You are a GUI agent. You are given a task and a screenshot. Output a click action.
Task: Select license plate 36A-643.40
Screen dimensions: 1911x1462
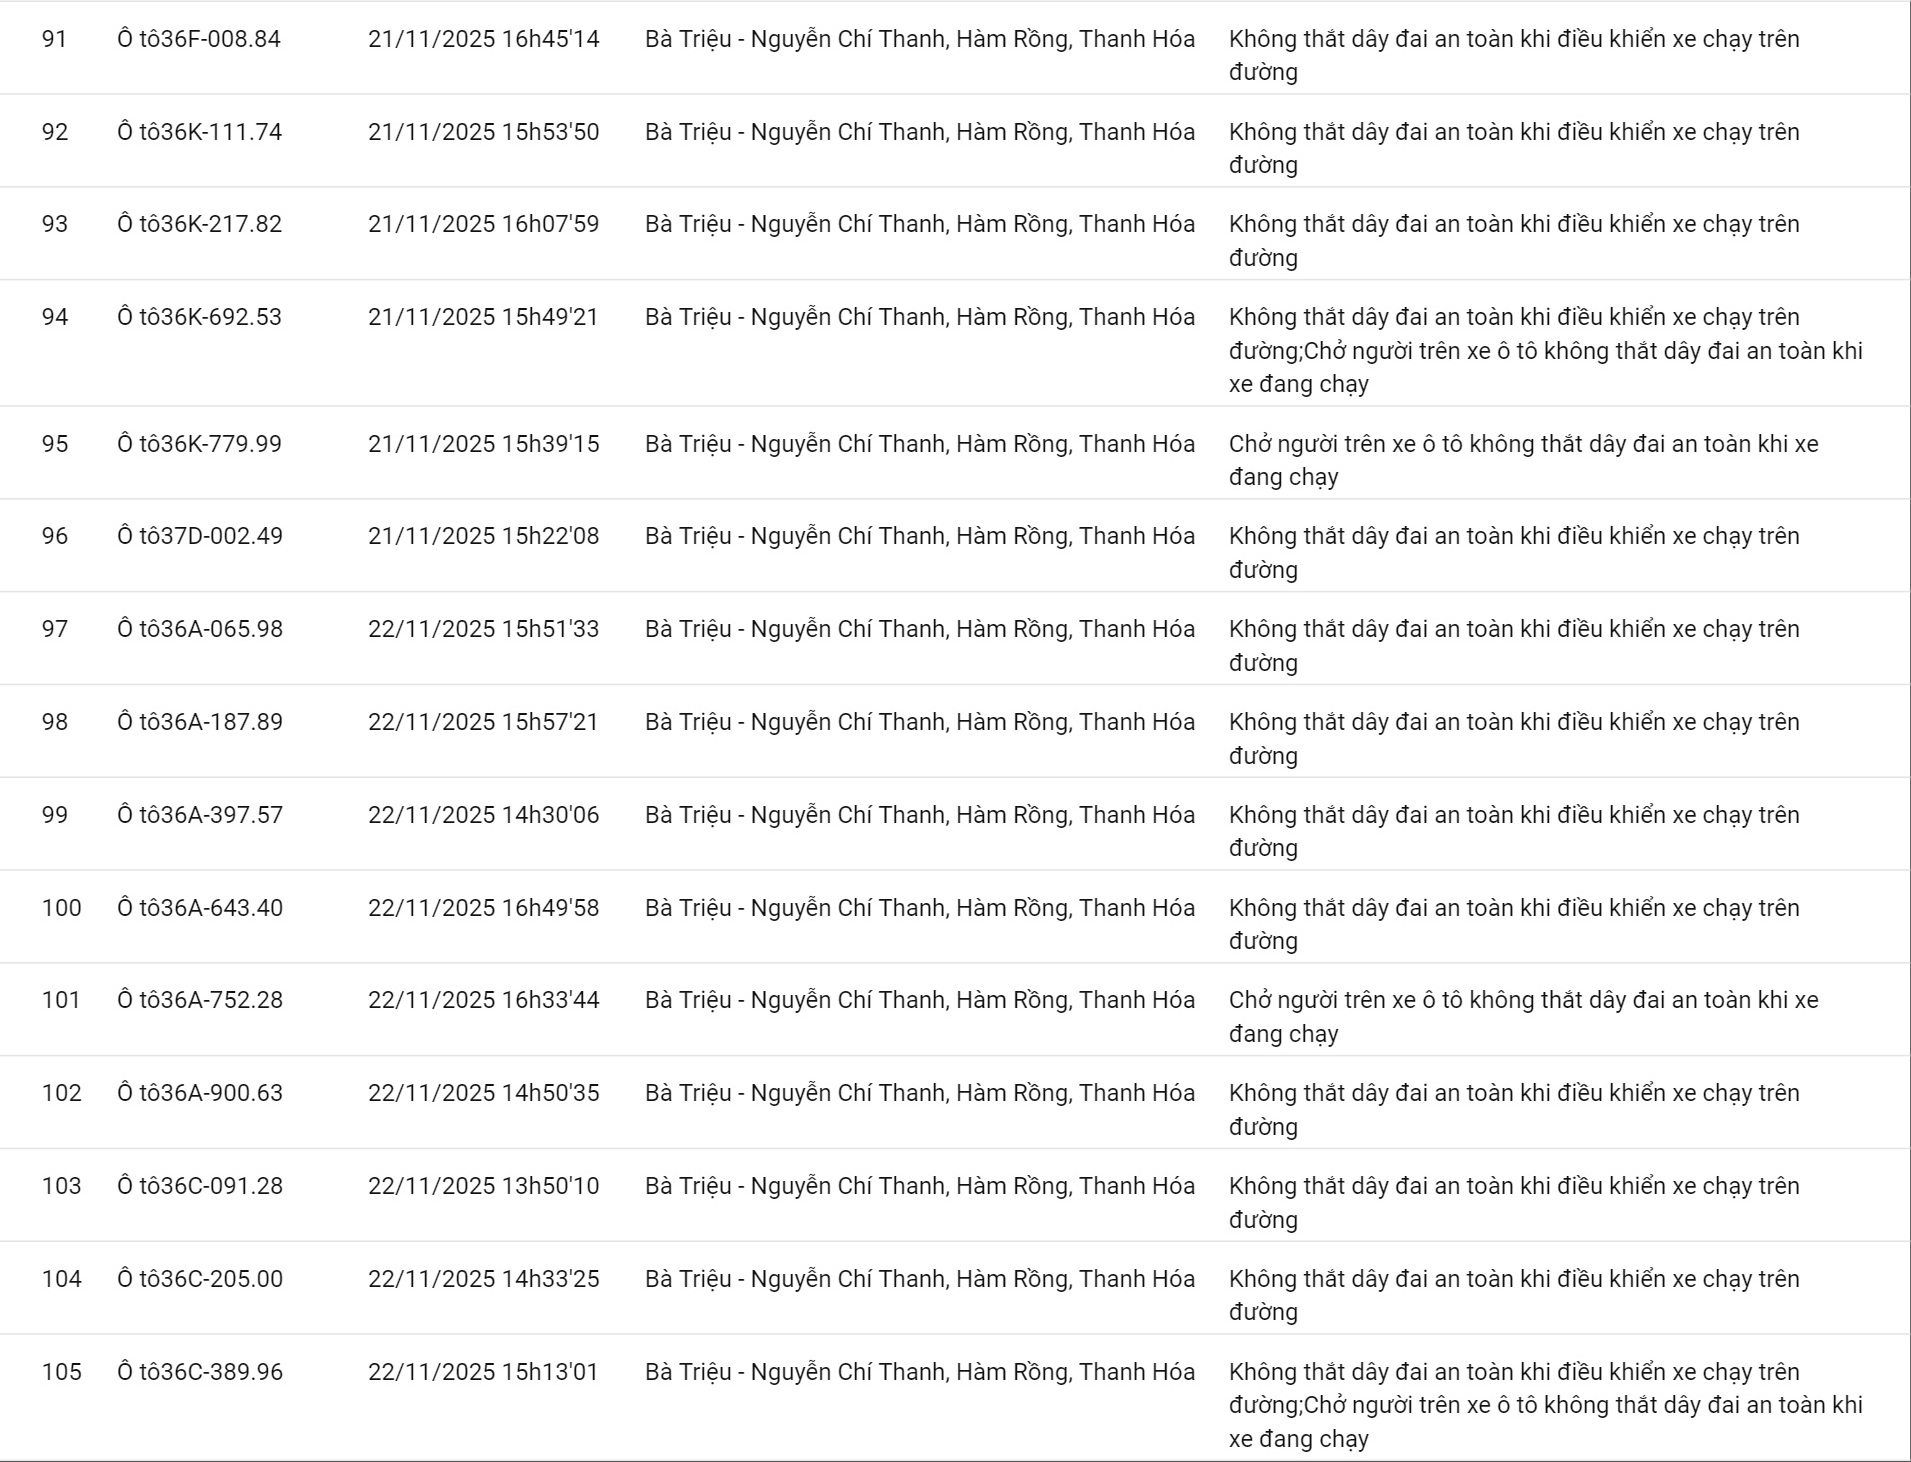click(x=199, y=908)
